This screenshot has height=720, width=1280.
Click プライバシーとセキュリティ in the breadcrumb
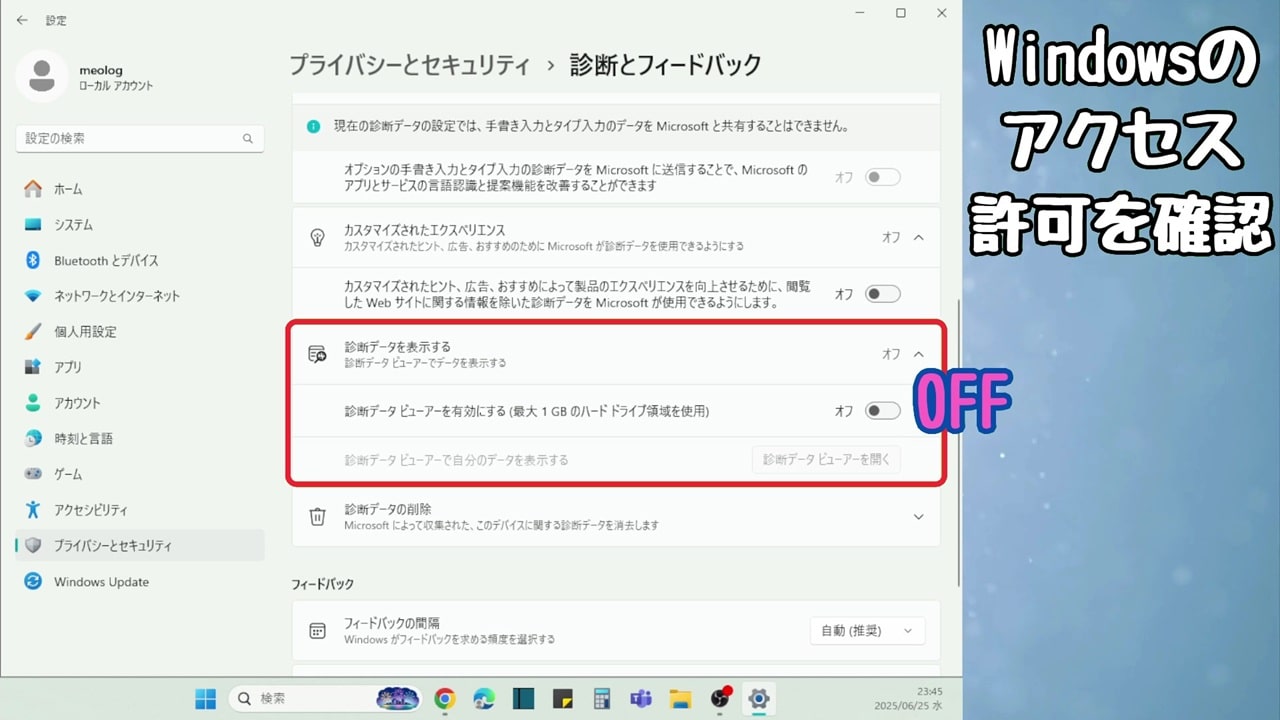410,65
